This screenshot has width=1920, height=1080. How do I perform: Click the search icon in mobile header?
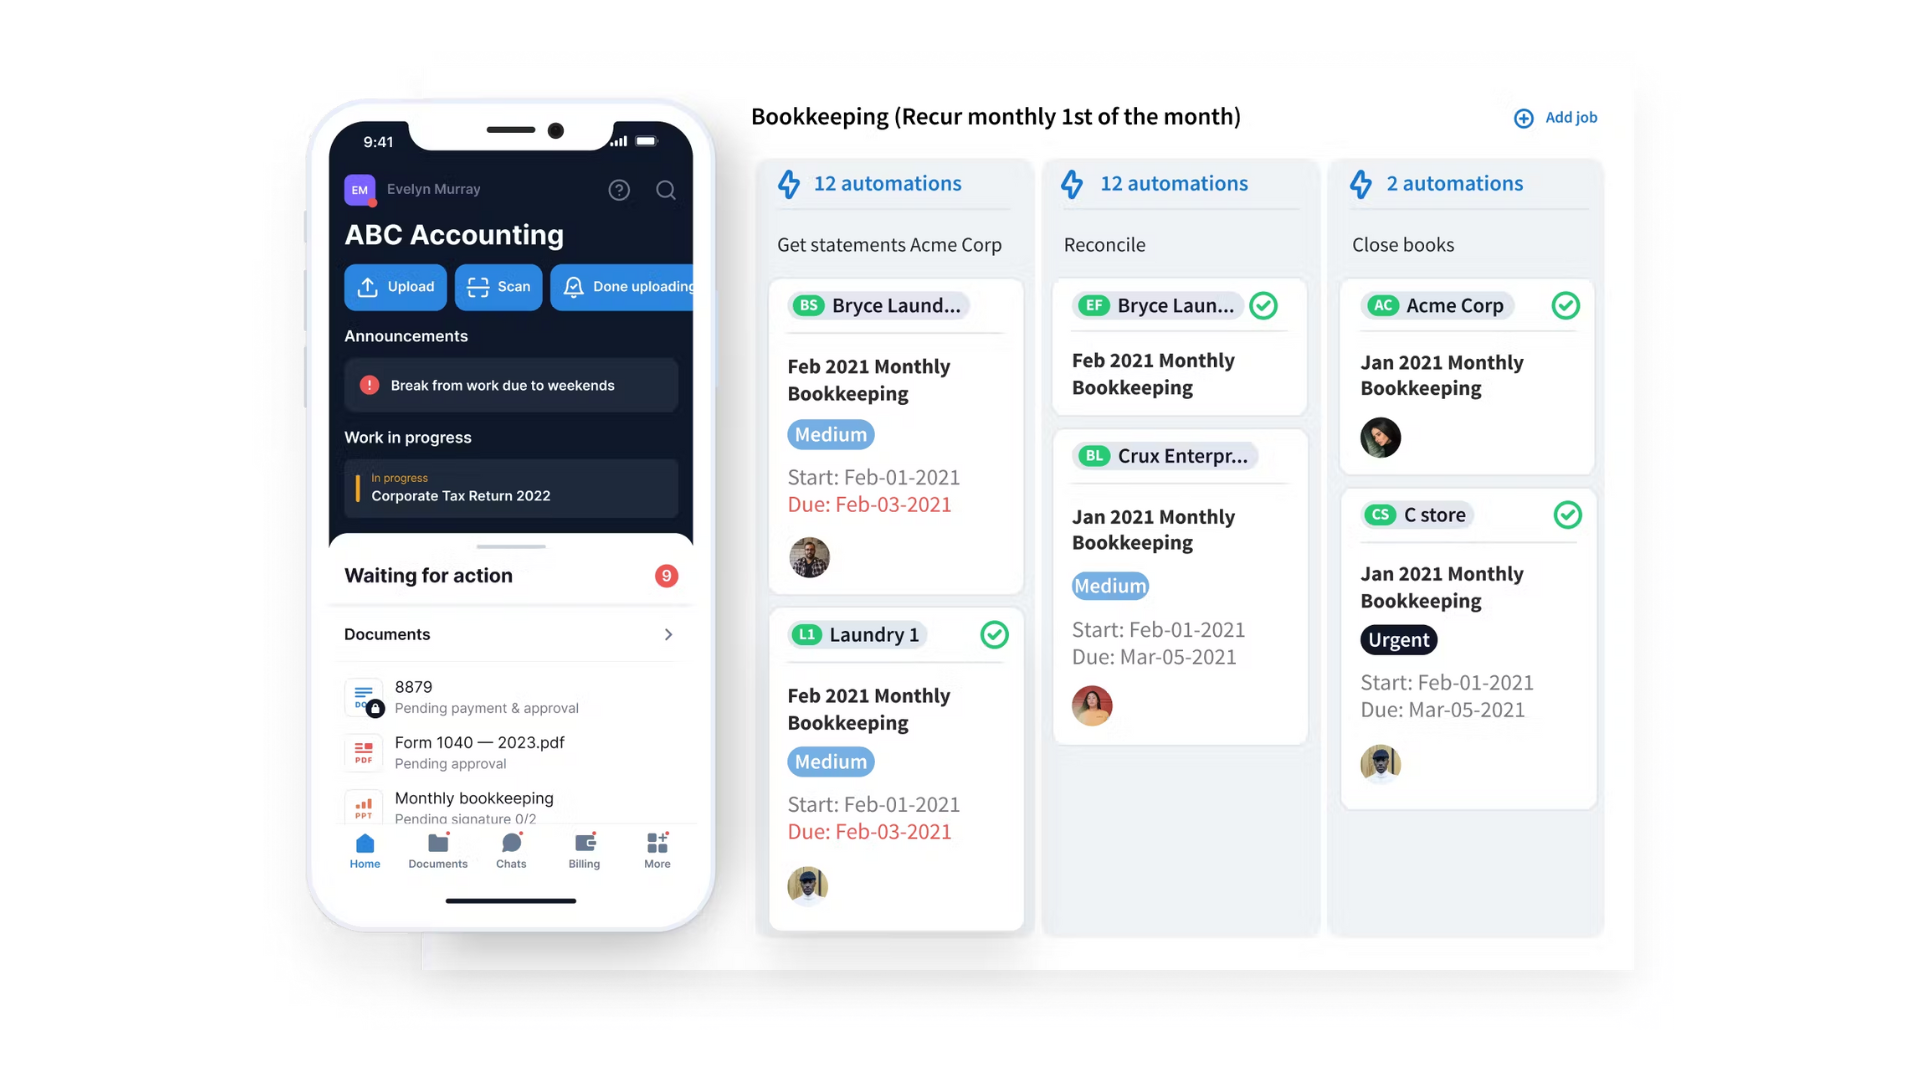click(666, 189)
